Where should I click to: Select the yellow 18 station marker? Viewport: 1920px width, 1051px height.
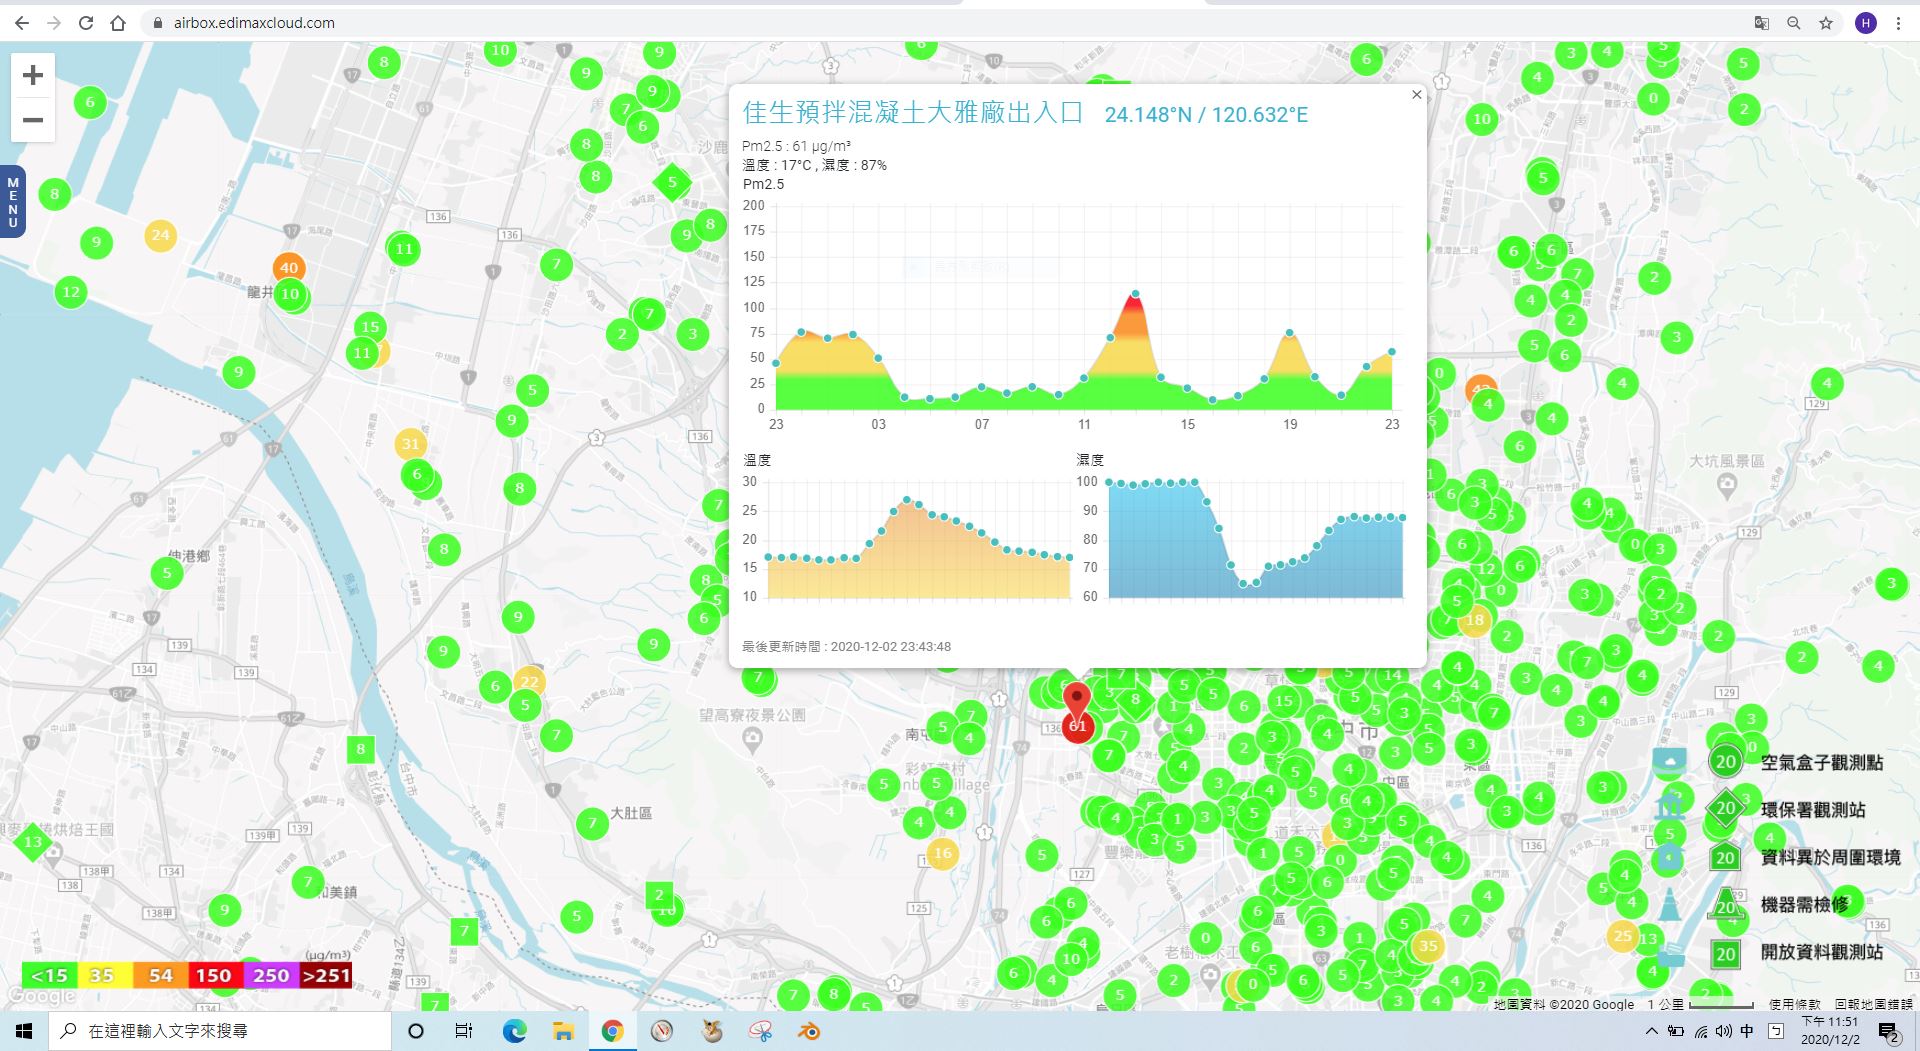(x=1475, y=620)
